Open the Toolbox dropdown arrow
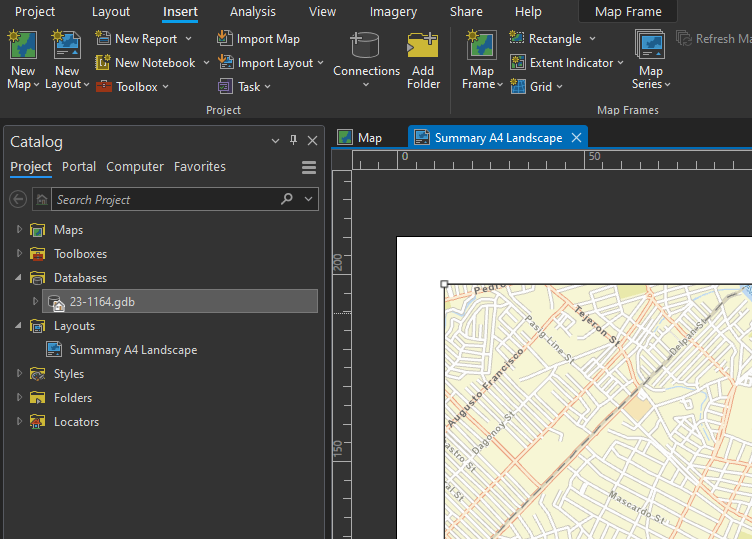This screenshot has width=752, height=539. tap(166, 87)
